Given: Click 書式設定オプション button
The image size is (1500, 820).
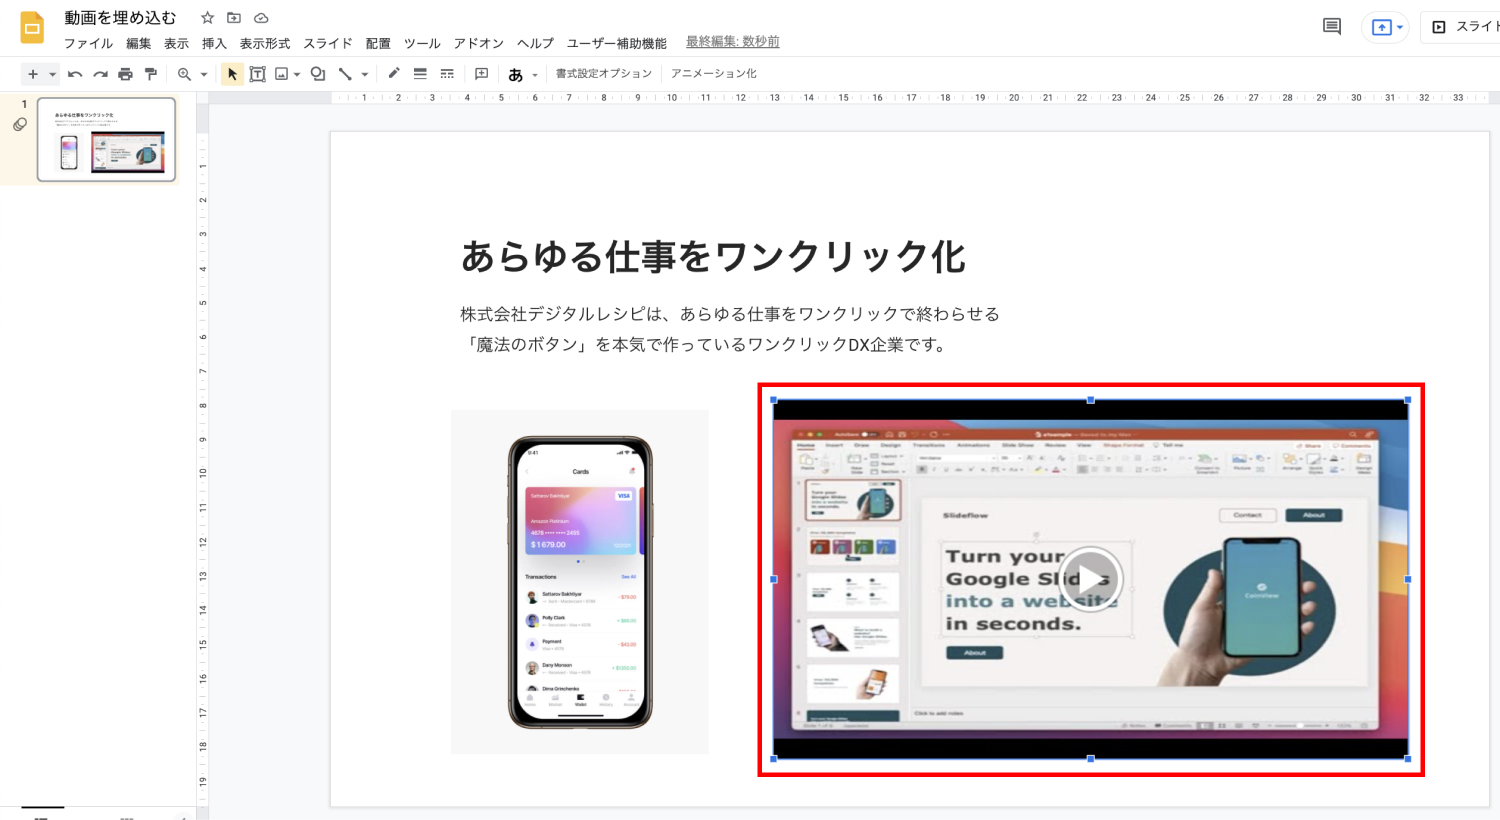Looking at the screenshot, I should point(603,74).
